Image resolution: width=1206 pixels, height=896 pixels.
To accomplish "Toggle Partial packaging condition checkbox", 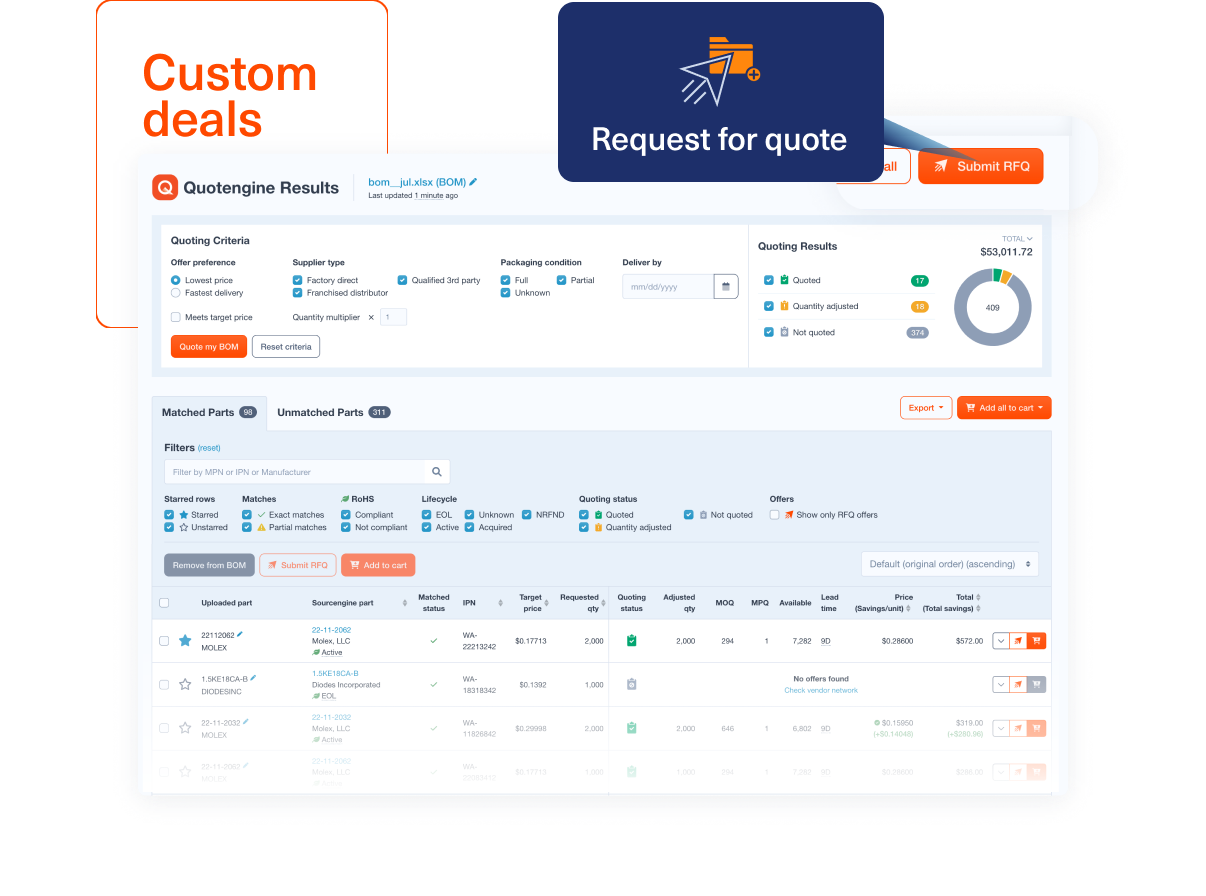I will (x=562, y=280).
